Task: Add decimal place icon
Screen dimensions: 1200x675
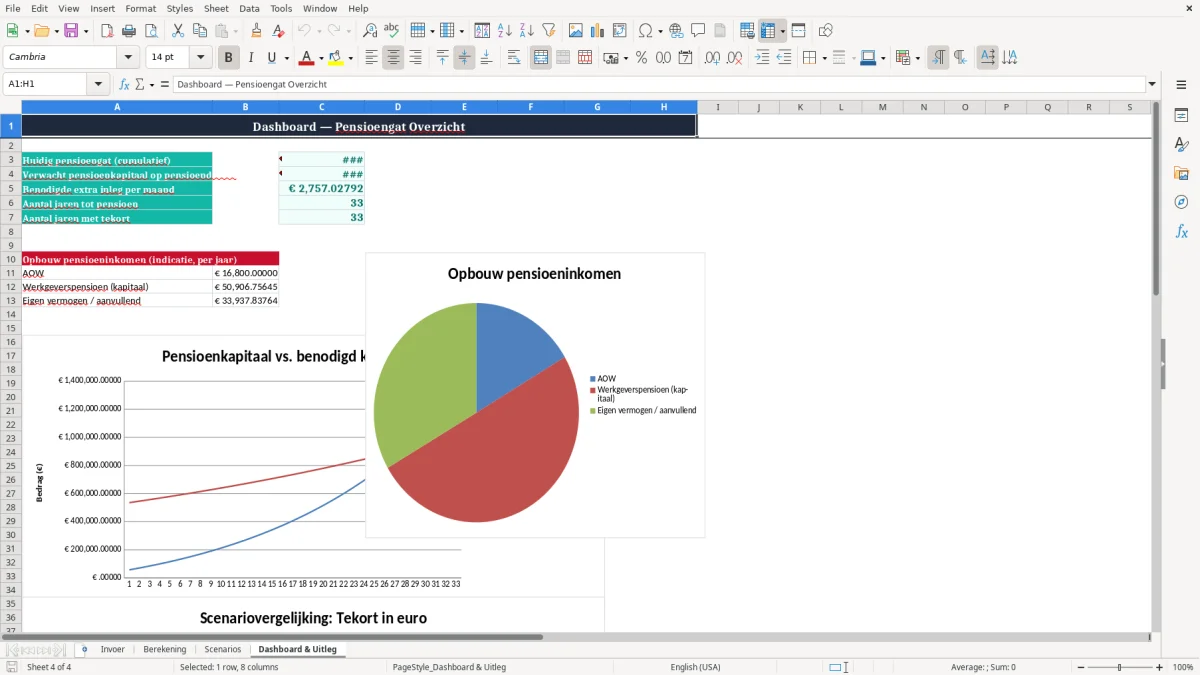Action: (x=711, y=58)
